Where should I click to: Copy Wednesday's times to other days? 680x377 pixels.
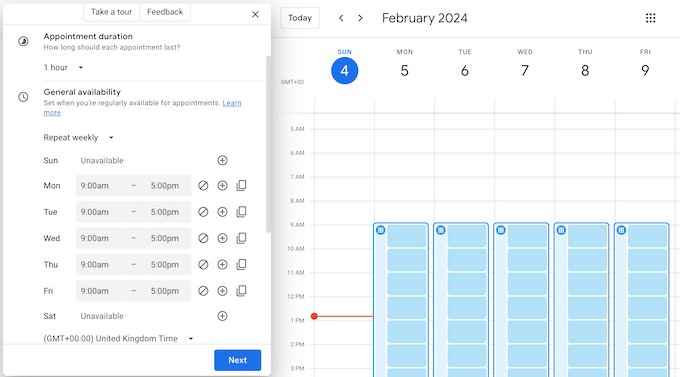[x=241, y=238]
